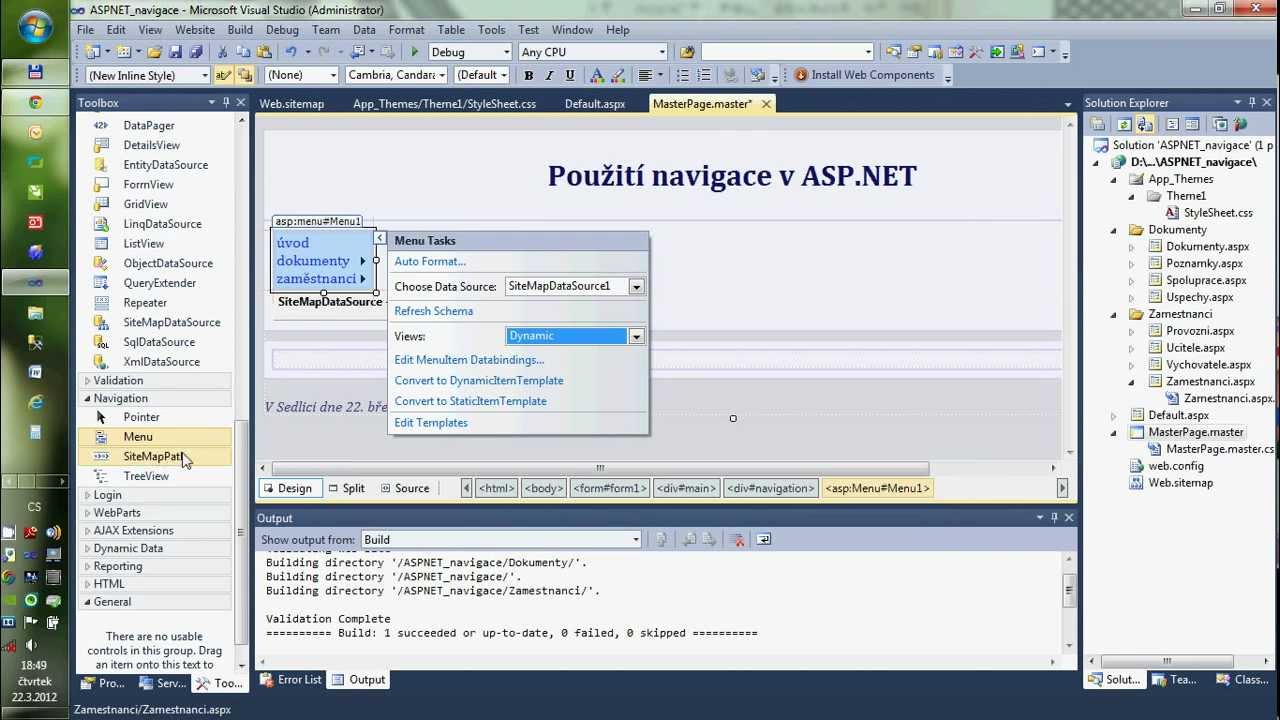The image size is (1280, 720).
Task: Click Convert to DynamicItemTemplate link
Action: tap(478, 380)
